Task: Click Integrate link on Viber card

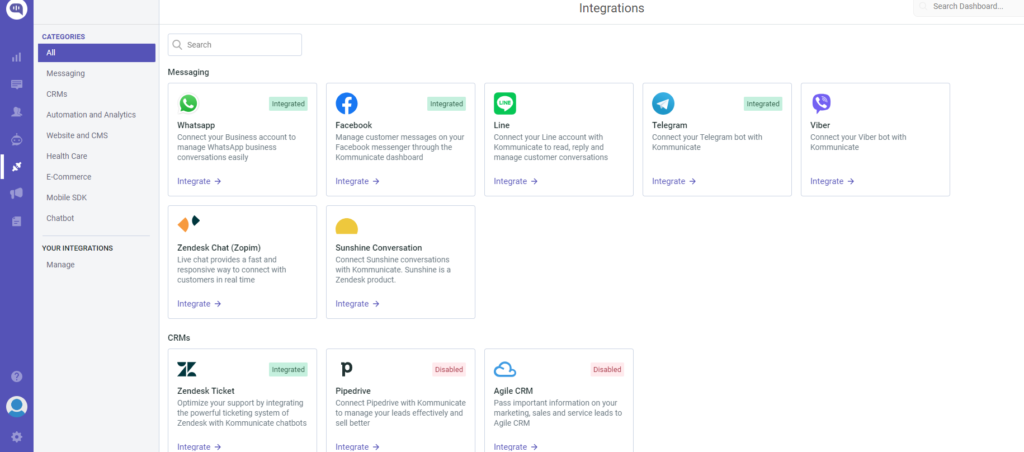Action: pyautogui.click(x=832, y=182)
